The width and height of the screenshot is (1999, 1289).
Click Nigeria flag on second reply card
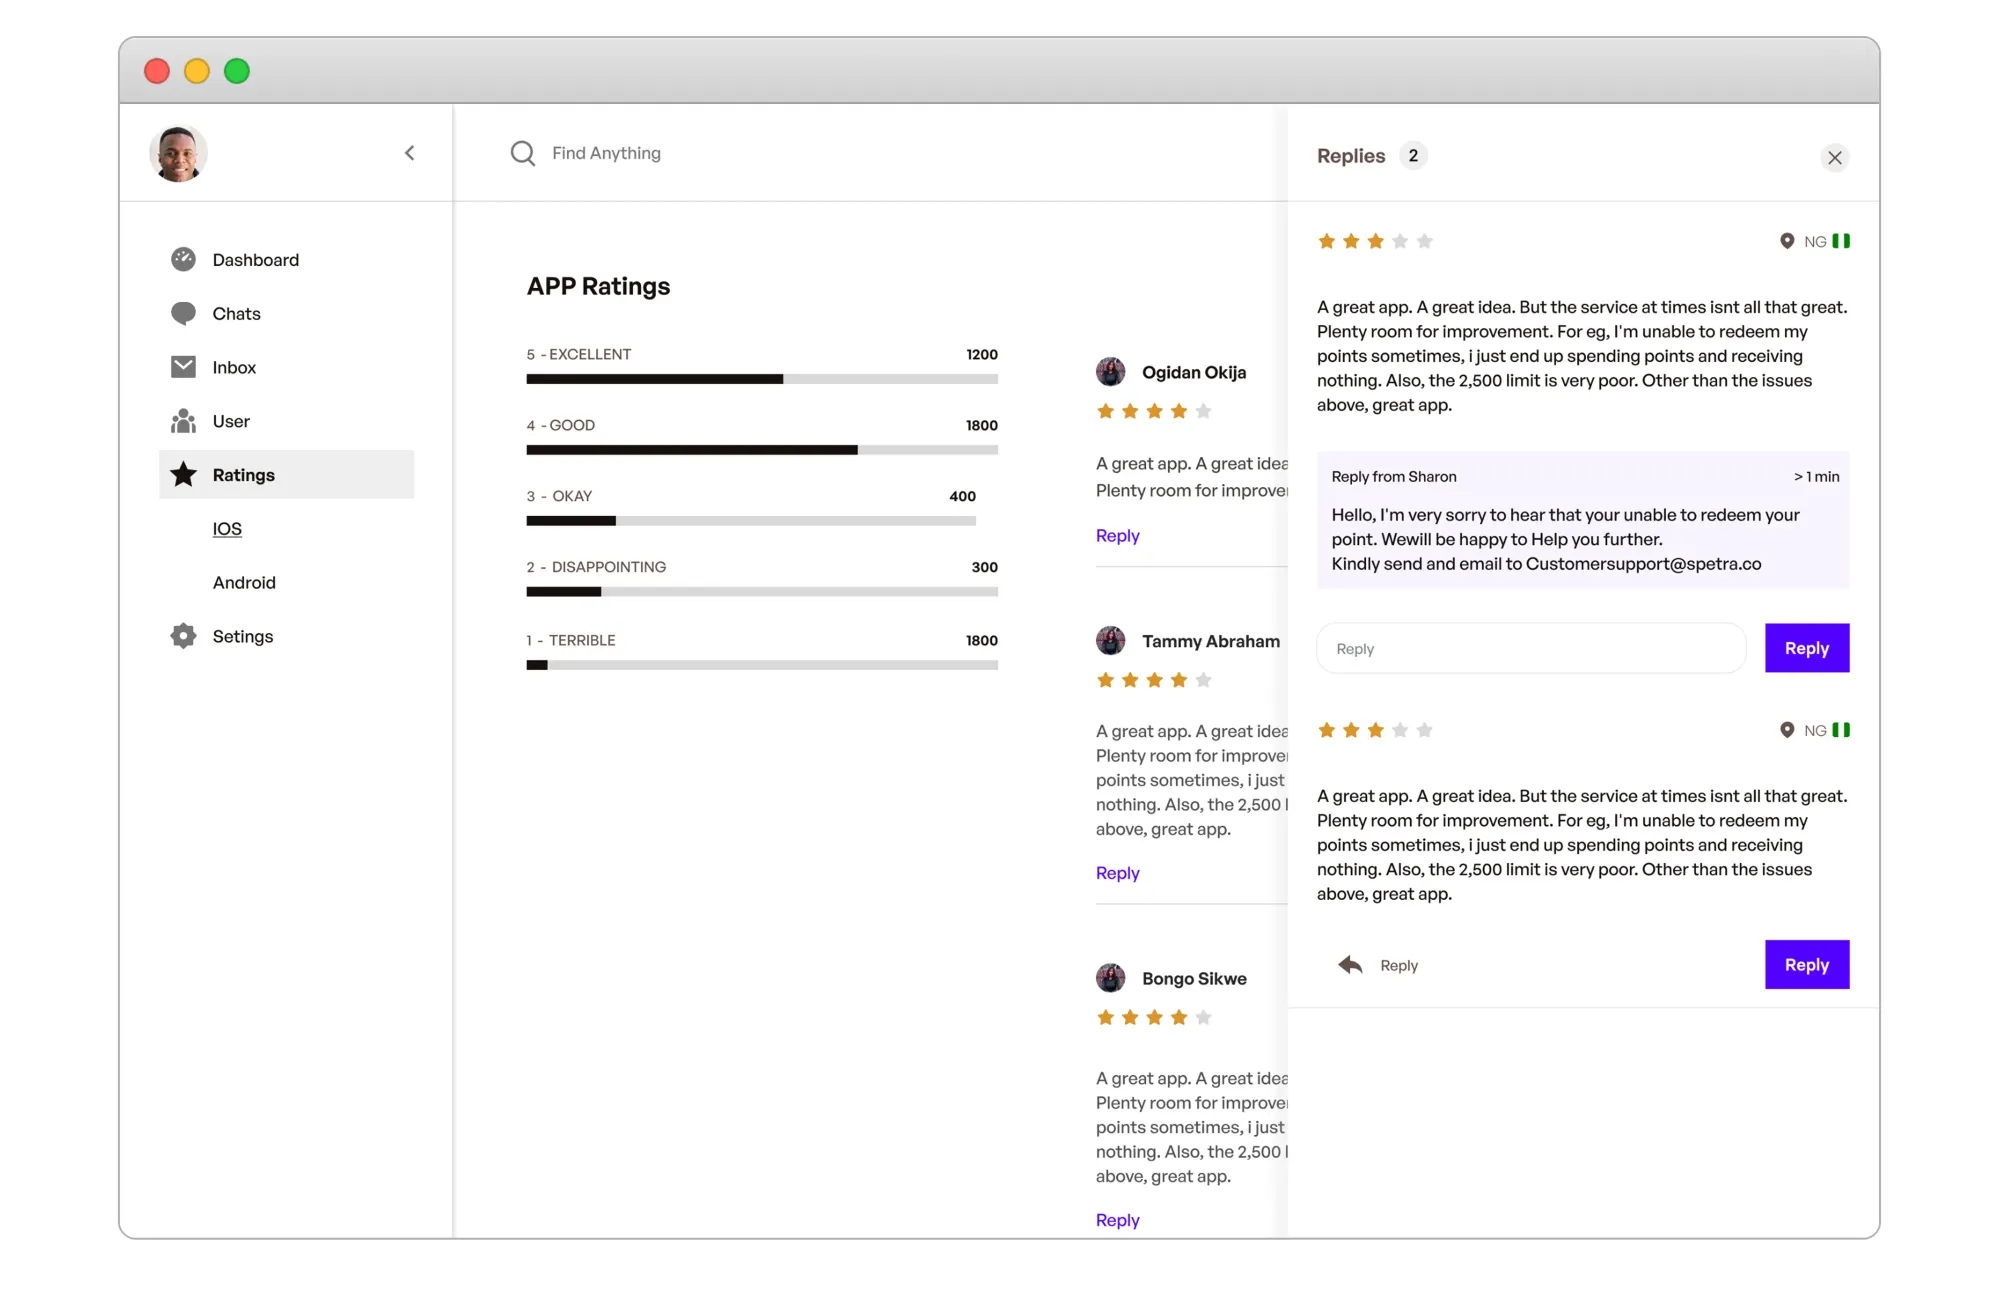pyautogui.click(x=1841, y=730)
